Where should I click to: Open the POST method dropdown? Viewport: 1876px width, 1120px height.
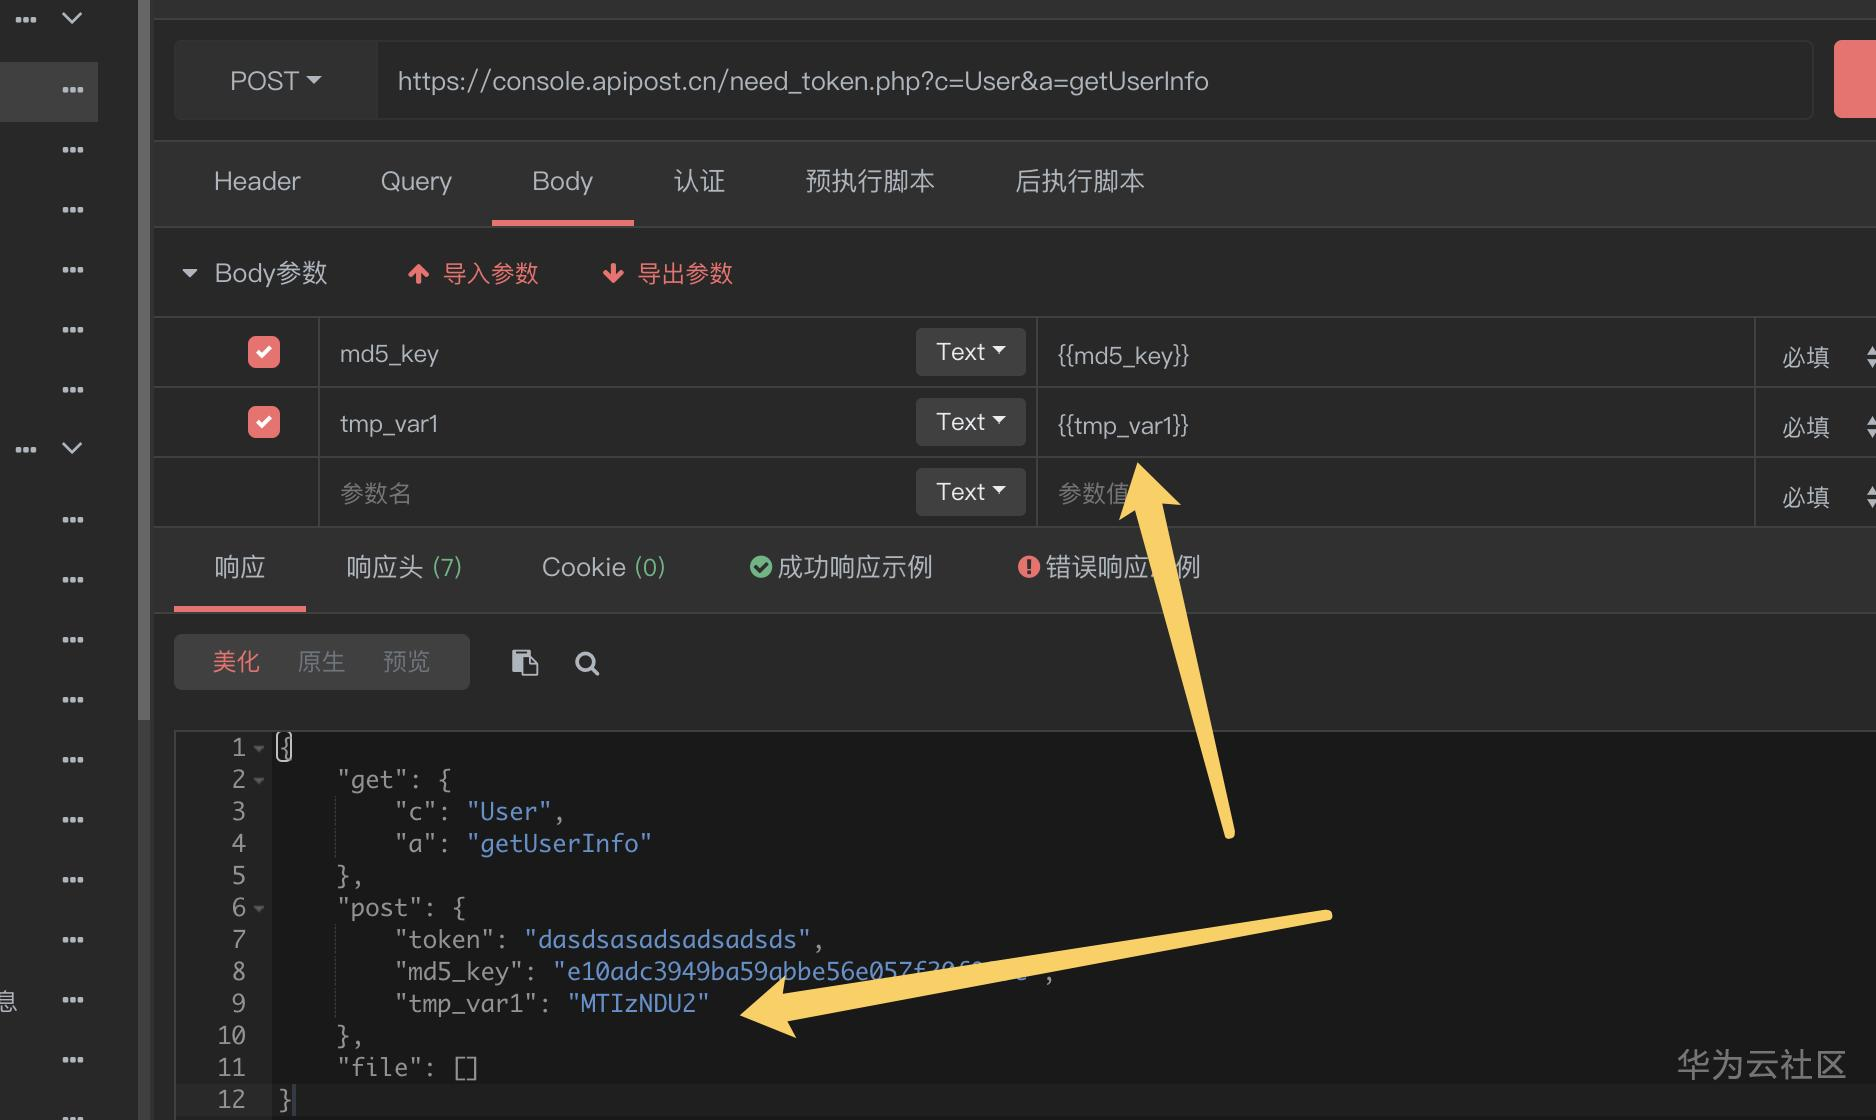275,81
